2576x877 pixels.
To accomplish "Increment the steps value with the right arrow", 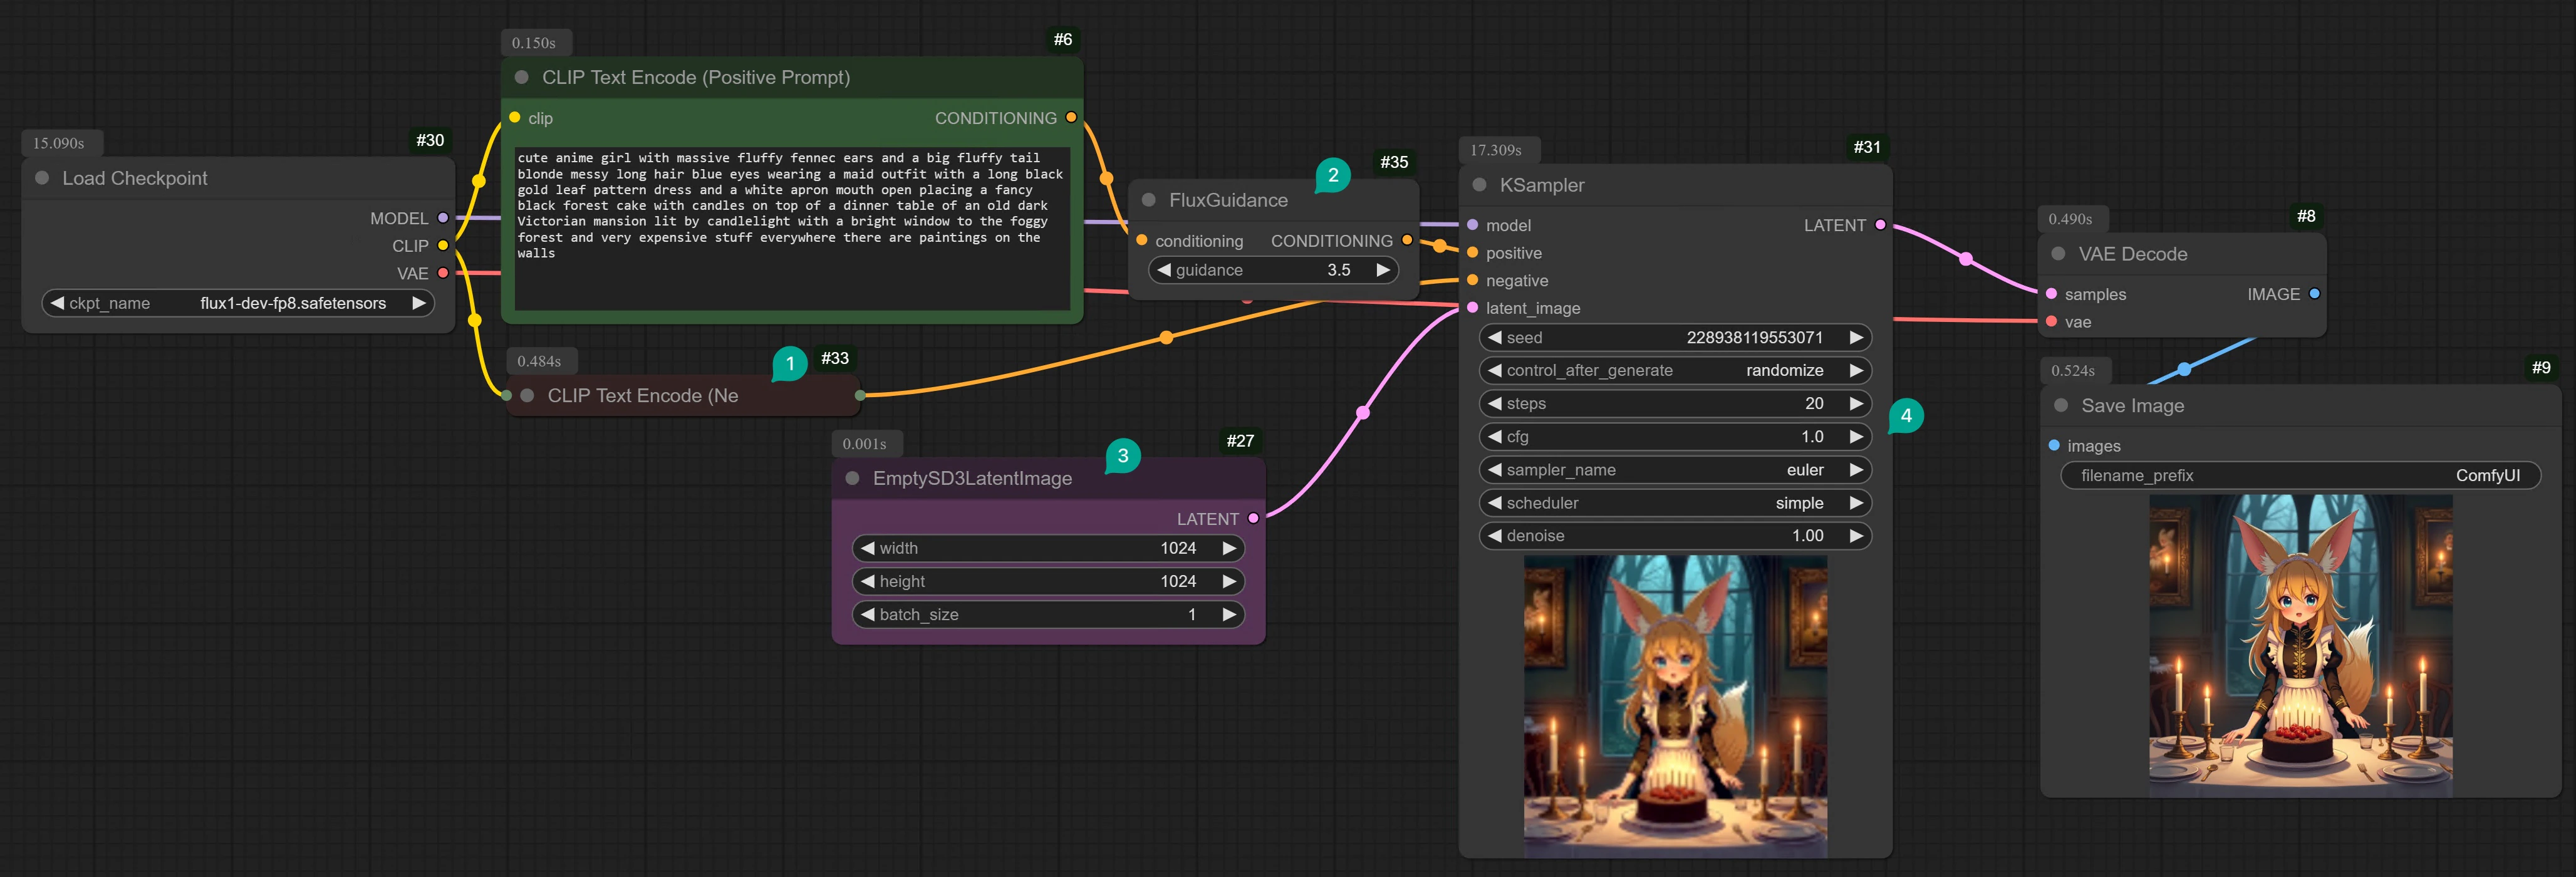I will coord(1856,403).
